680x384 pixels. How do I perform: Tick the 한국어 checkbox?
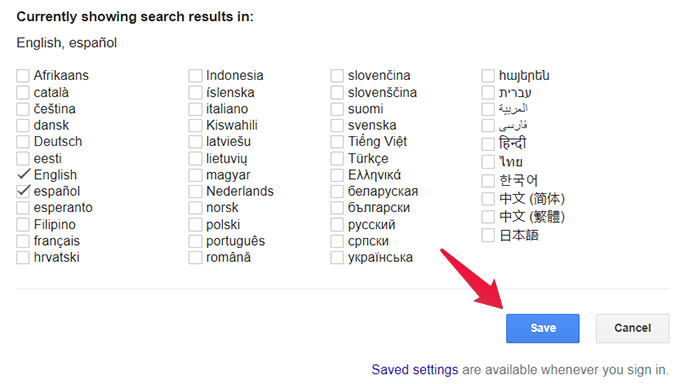pyautogui.click(x=488, y=181)
